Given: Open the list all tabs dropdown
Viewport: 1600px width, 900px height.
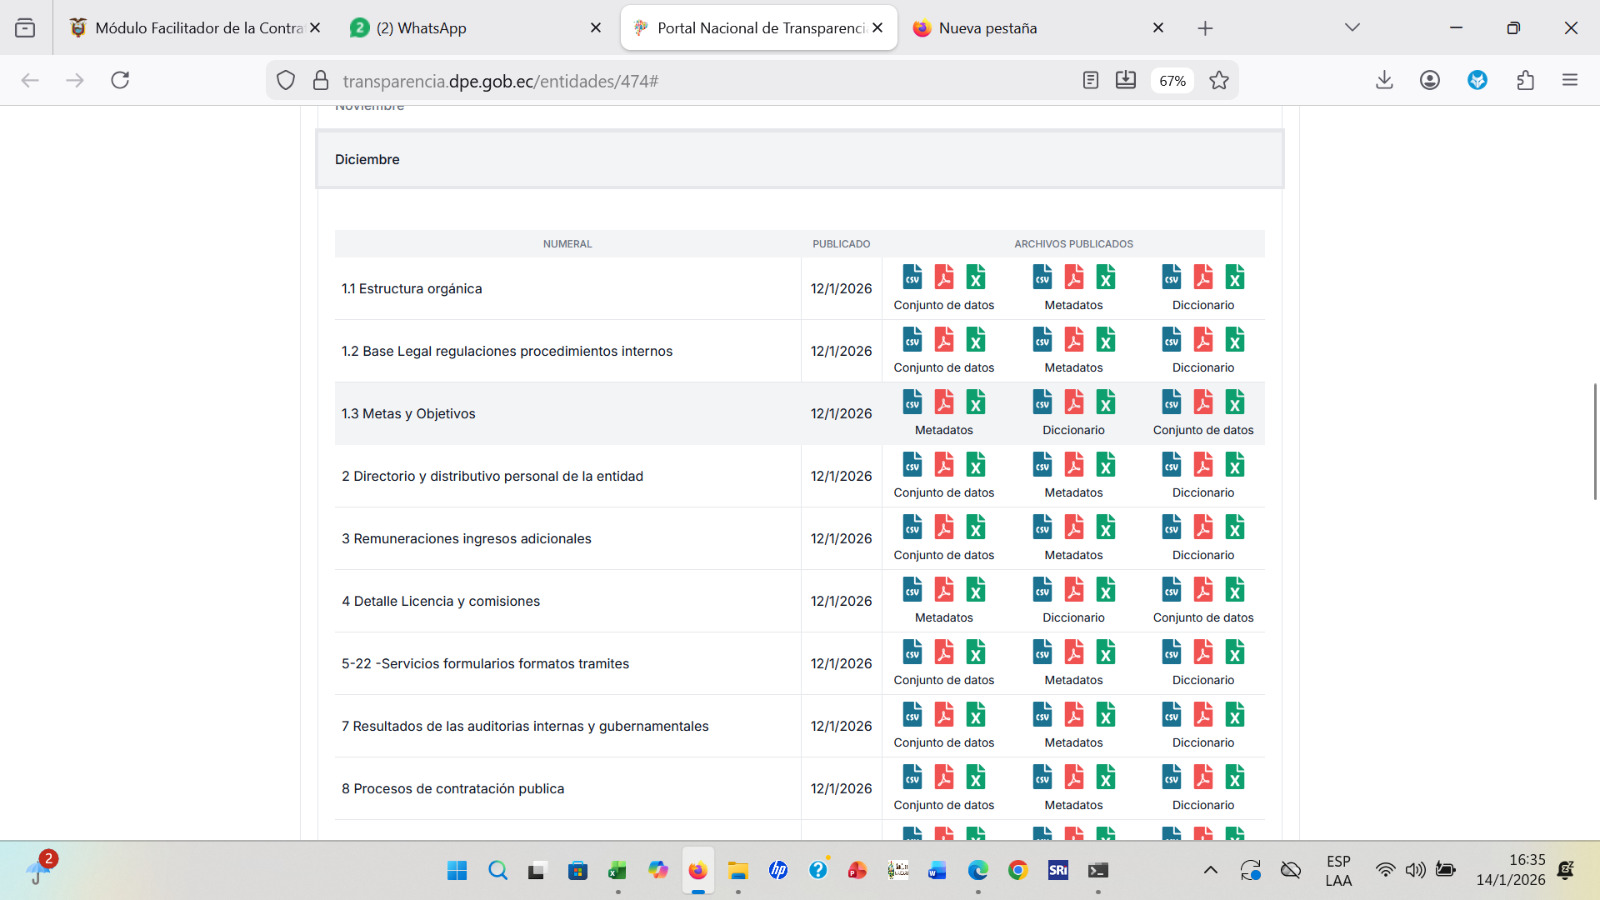Looking at the screenshot, I should pos(1352,28).
